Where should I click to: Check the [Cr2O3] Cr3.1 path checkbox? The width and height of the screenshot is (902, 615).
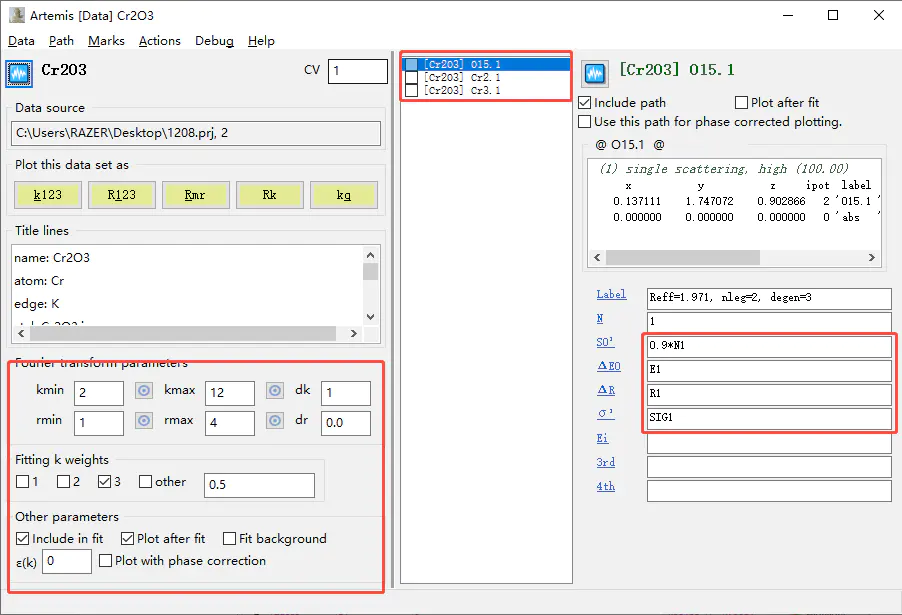pos(411,91)
